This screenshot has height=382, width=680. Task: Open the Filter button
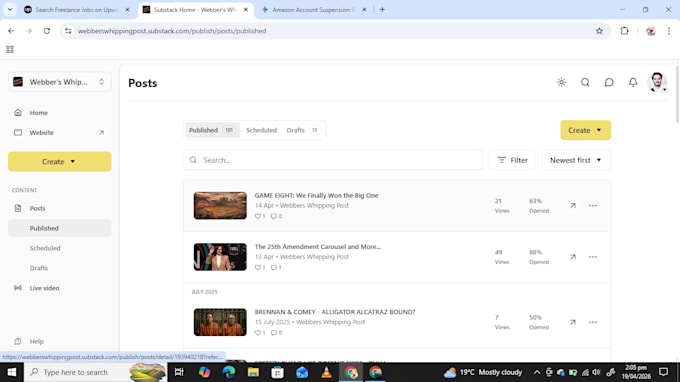pos(512,160)
